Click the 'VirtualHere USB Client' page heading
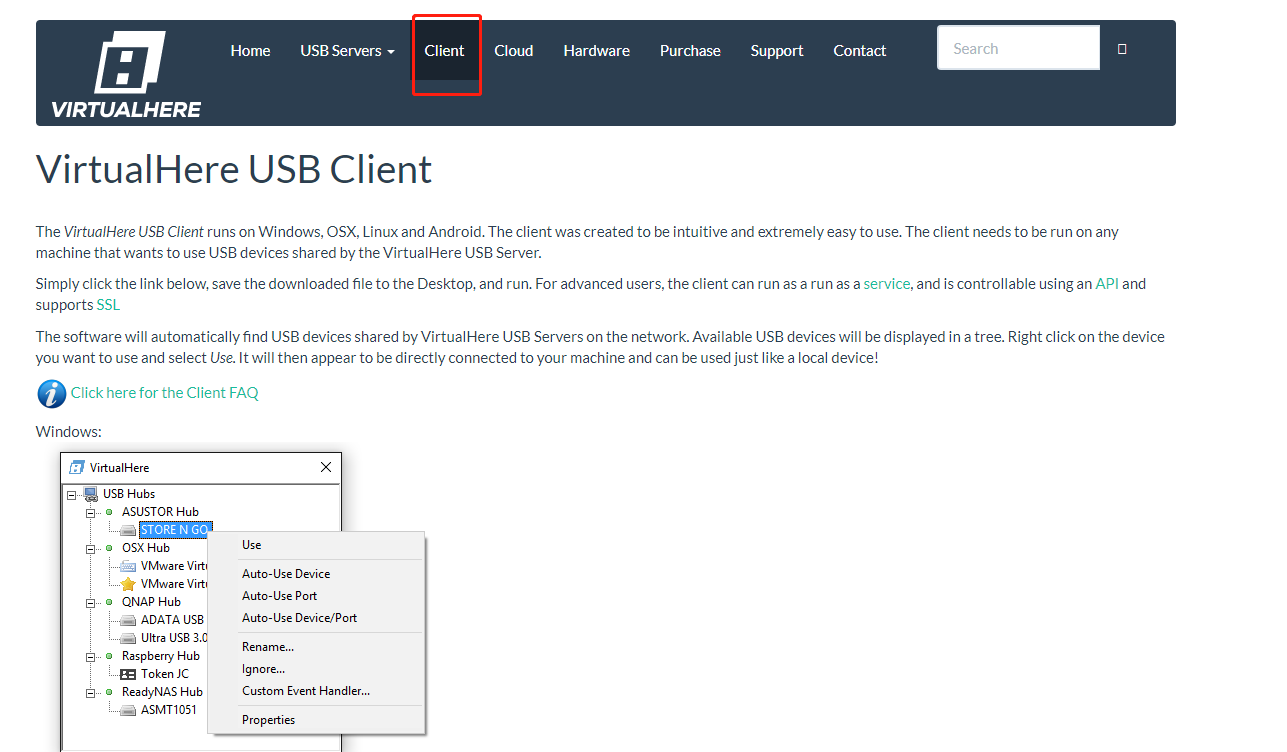This screenshot has width=1287, height=752. 234,169
